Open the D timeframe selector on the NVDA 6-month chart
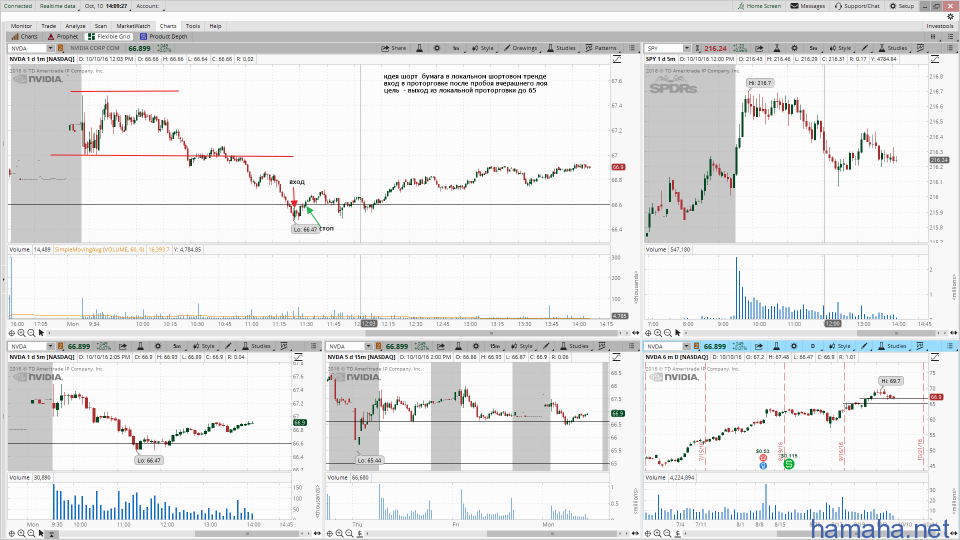This screenshot has height=540, width=960. tap(812, 347)
